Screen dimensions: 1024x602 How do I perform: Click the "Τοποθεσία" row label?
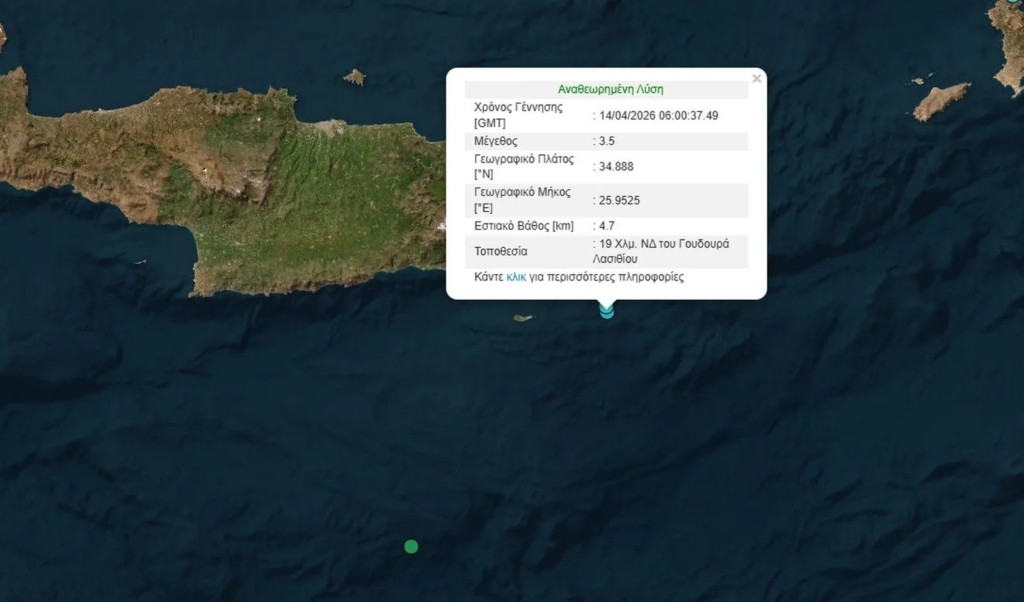500,251
